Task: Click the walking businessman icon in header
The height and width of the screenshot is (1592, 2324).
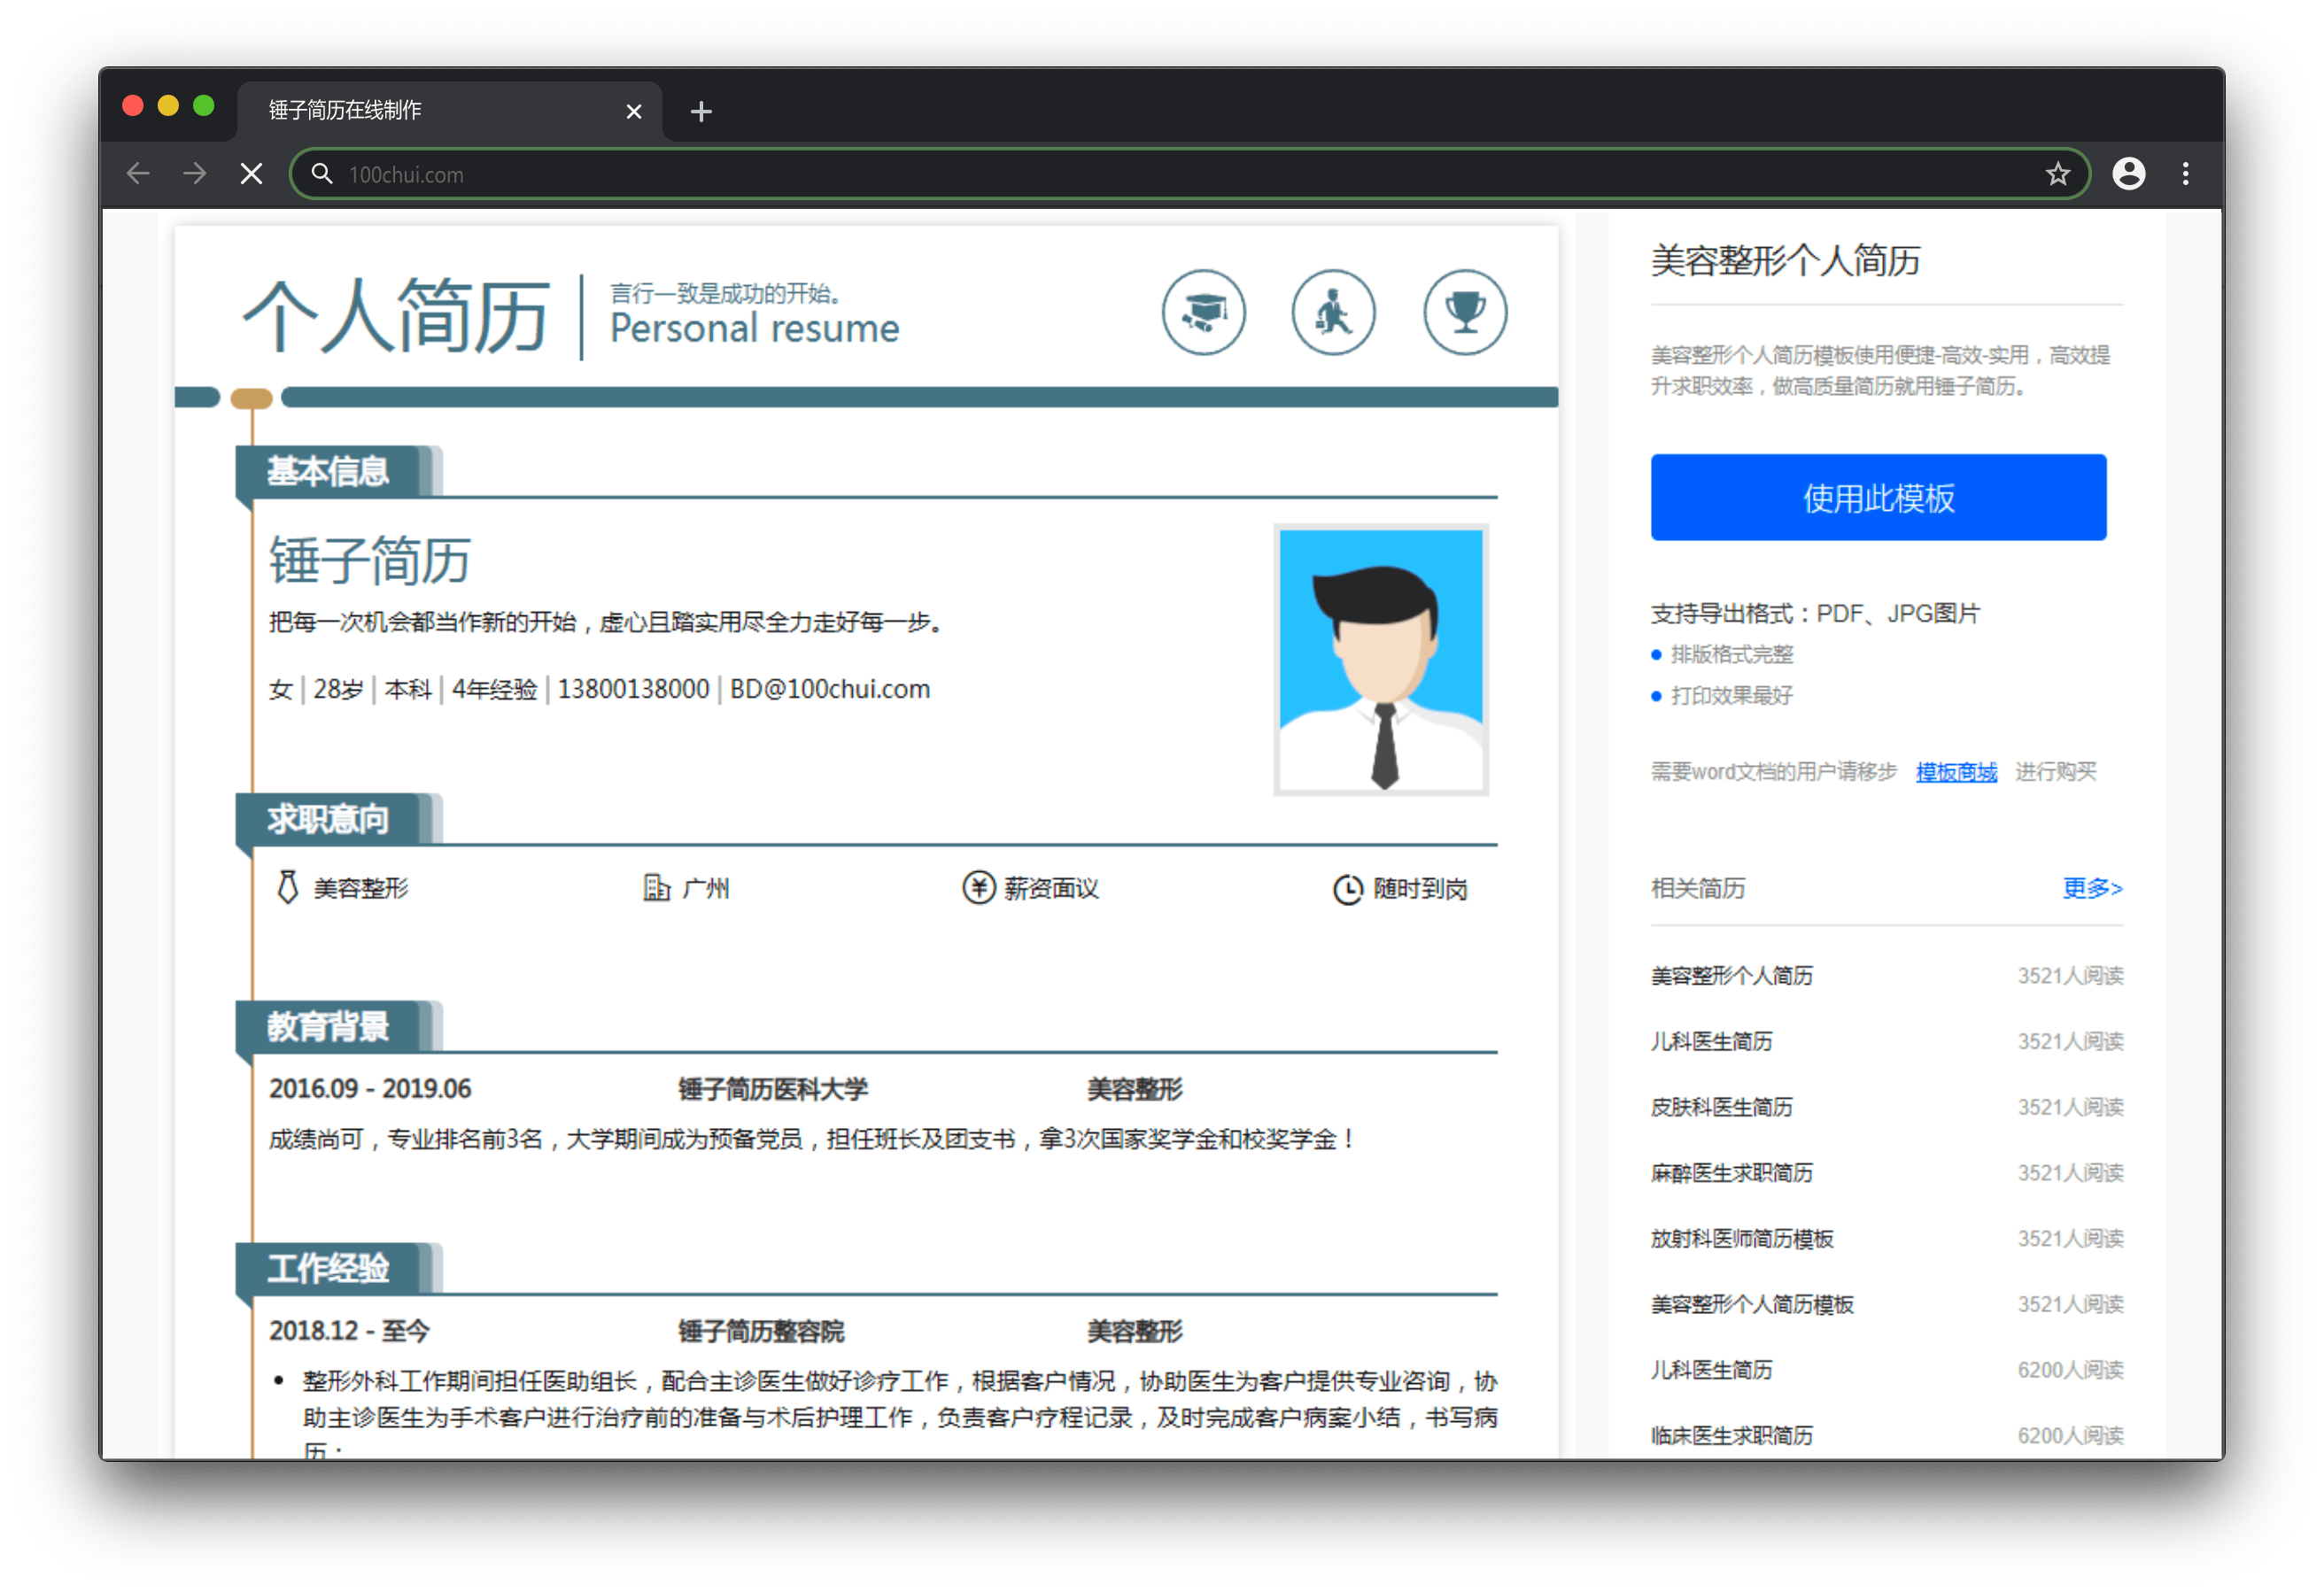Action: click(x=1333, y=312)
